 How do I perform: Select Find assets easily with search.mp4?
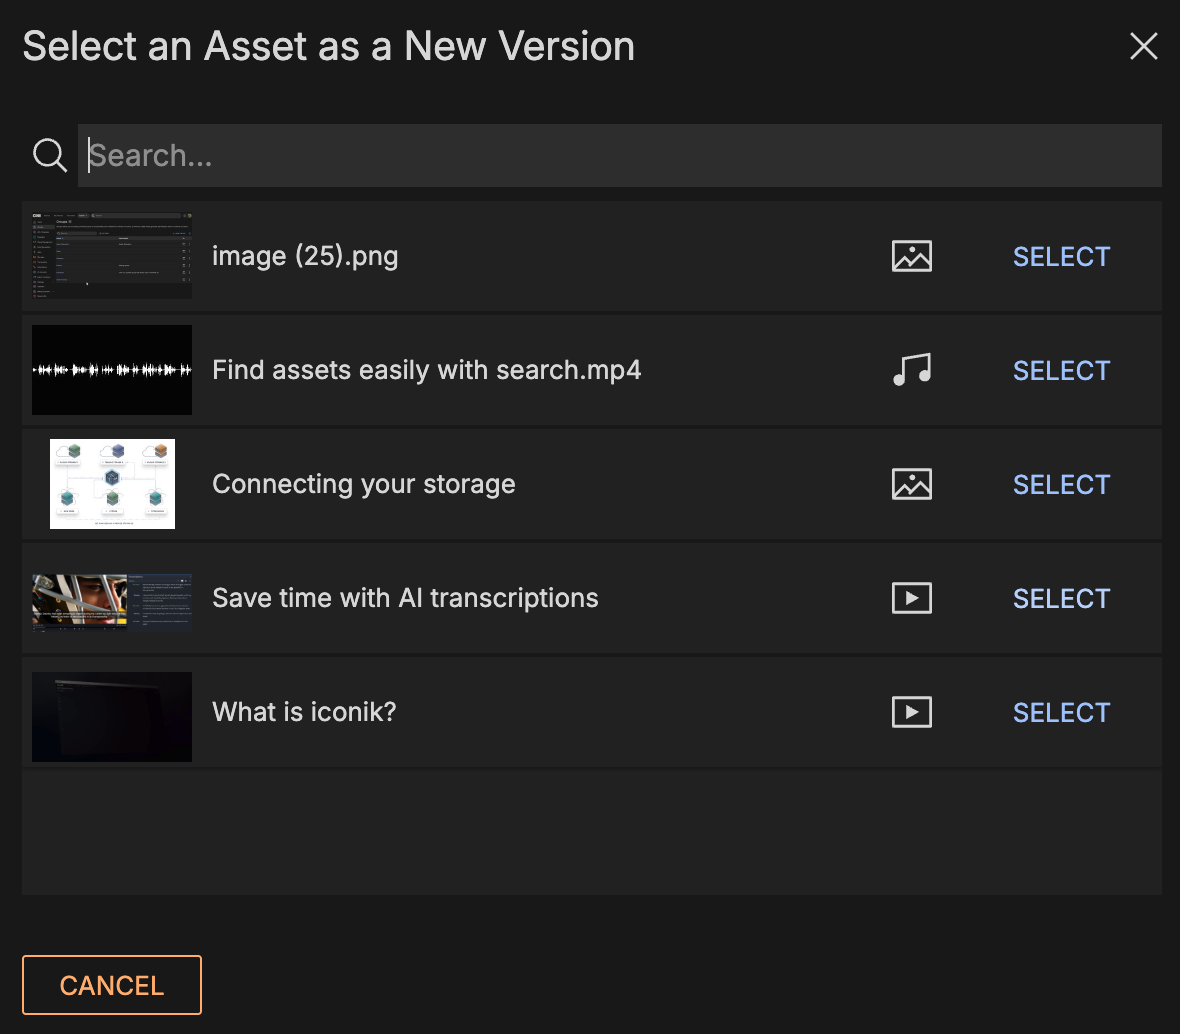pyautogui.click(x=1061, y=371)
